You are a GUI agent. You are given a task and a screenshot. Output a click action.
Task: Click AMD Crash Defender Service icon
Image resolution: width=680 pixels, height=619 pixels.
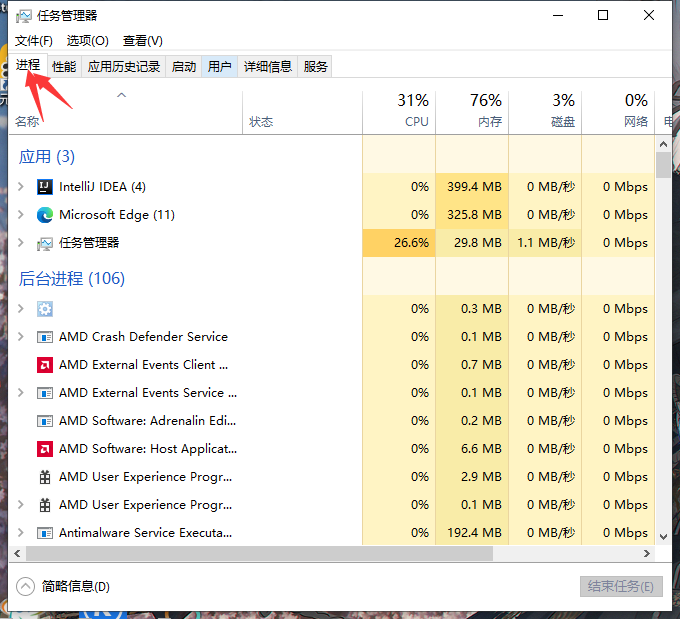click(x=45, y=337)
